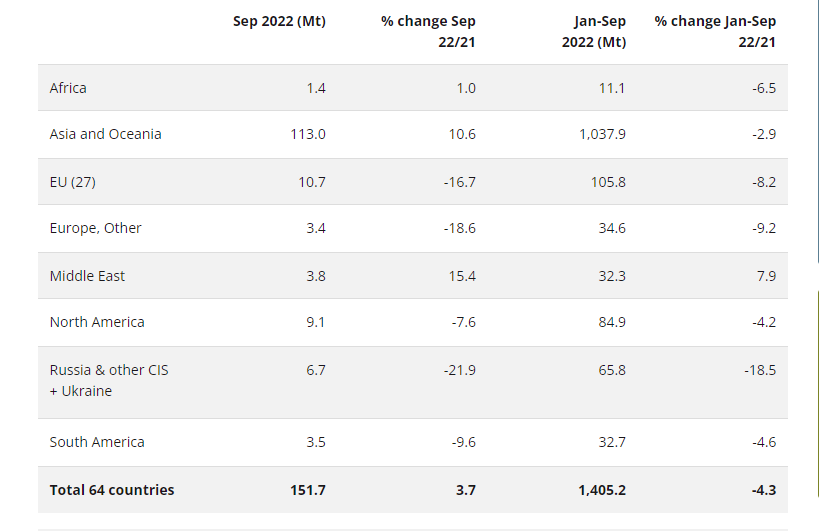819x531 pixels.
Task: Click the "% change Jan-Sep 22/21" header
Action: (715, 31)
